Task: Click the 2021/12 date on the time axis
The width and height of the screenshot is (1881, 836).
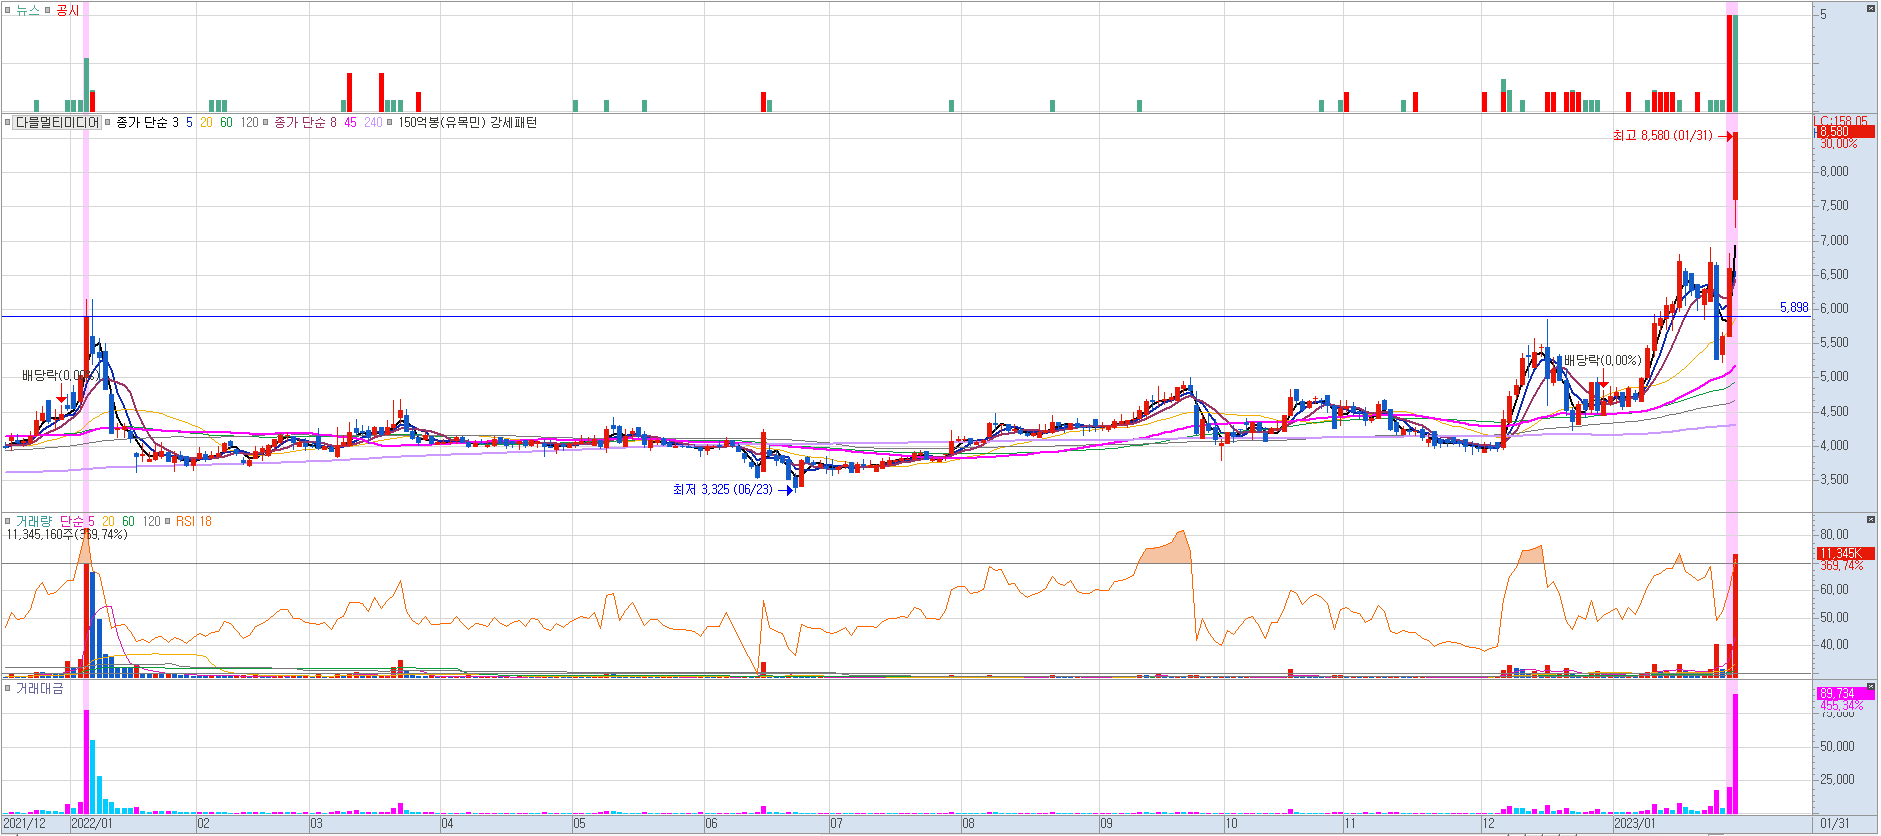Action: (24, 824)
